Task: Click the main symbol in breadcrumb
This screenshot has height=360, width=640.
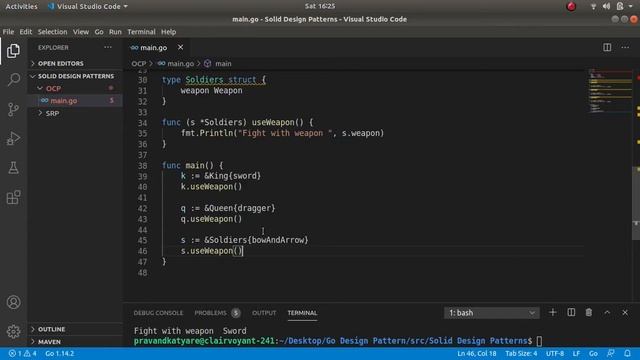Action: click(x=218, y=64)
